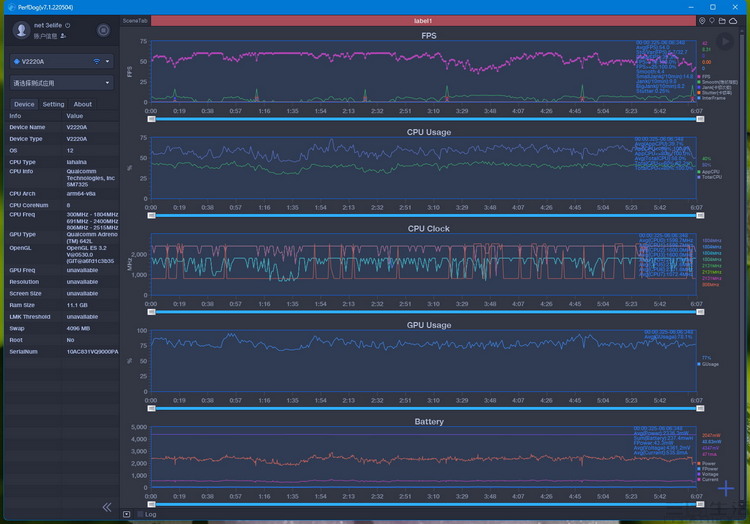Click left handle of CPU Usage range slider

(x=151, y=216)
